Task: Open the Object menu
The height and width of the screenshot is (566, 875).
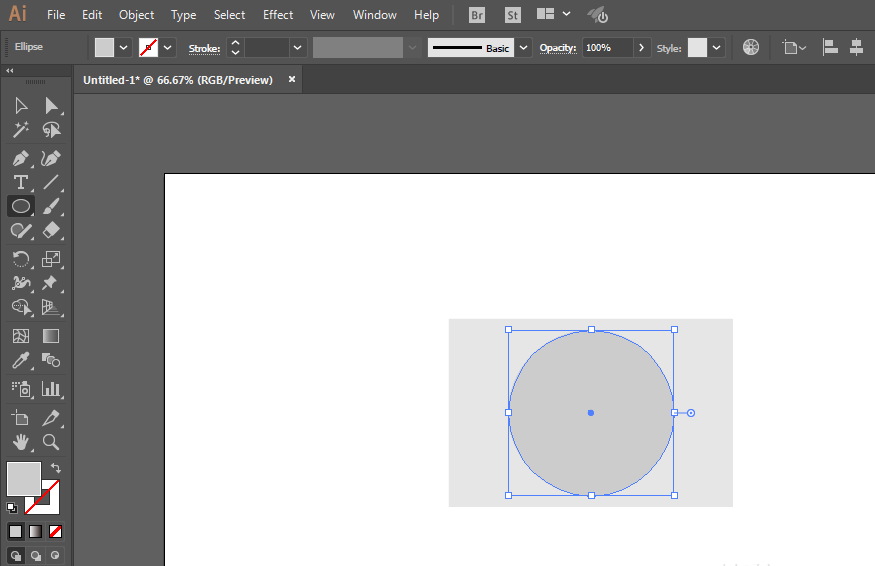Action: click(136, 15)
